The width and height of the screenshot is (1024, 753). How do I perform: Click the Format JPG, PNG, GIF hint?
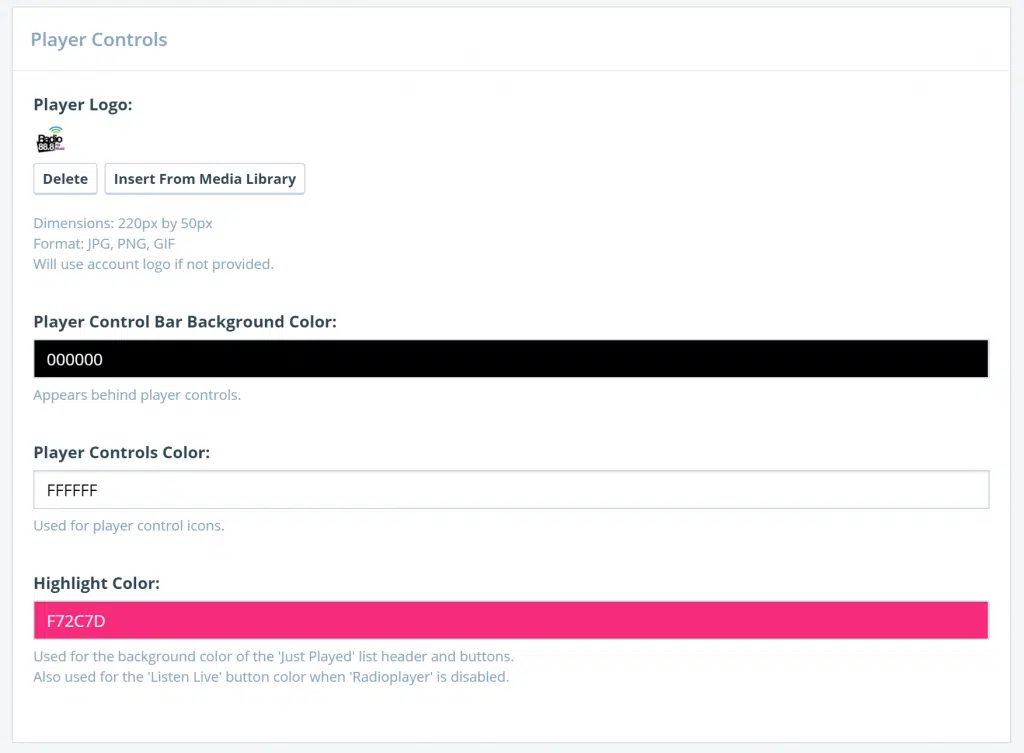point(104,243)
